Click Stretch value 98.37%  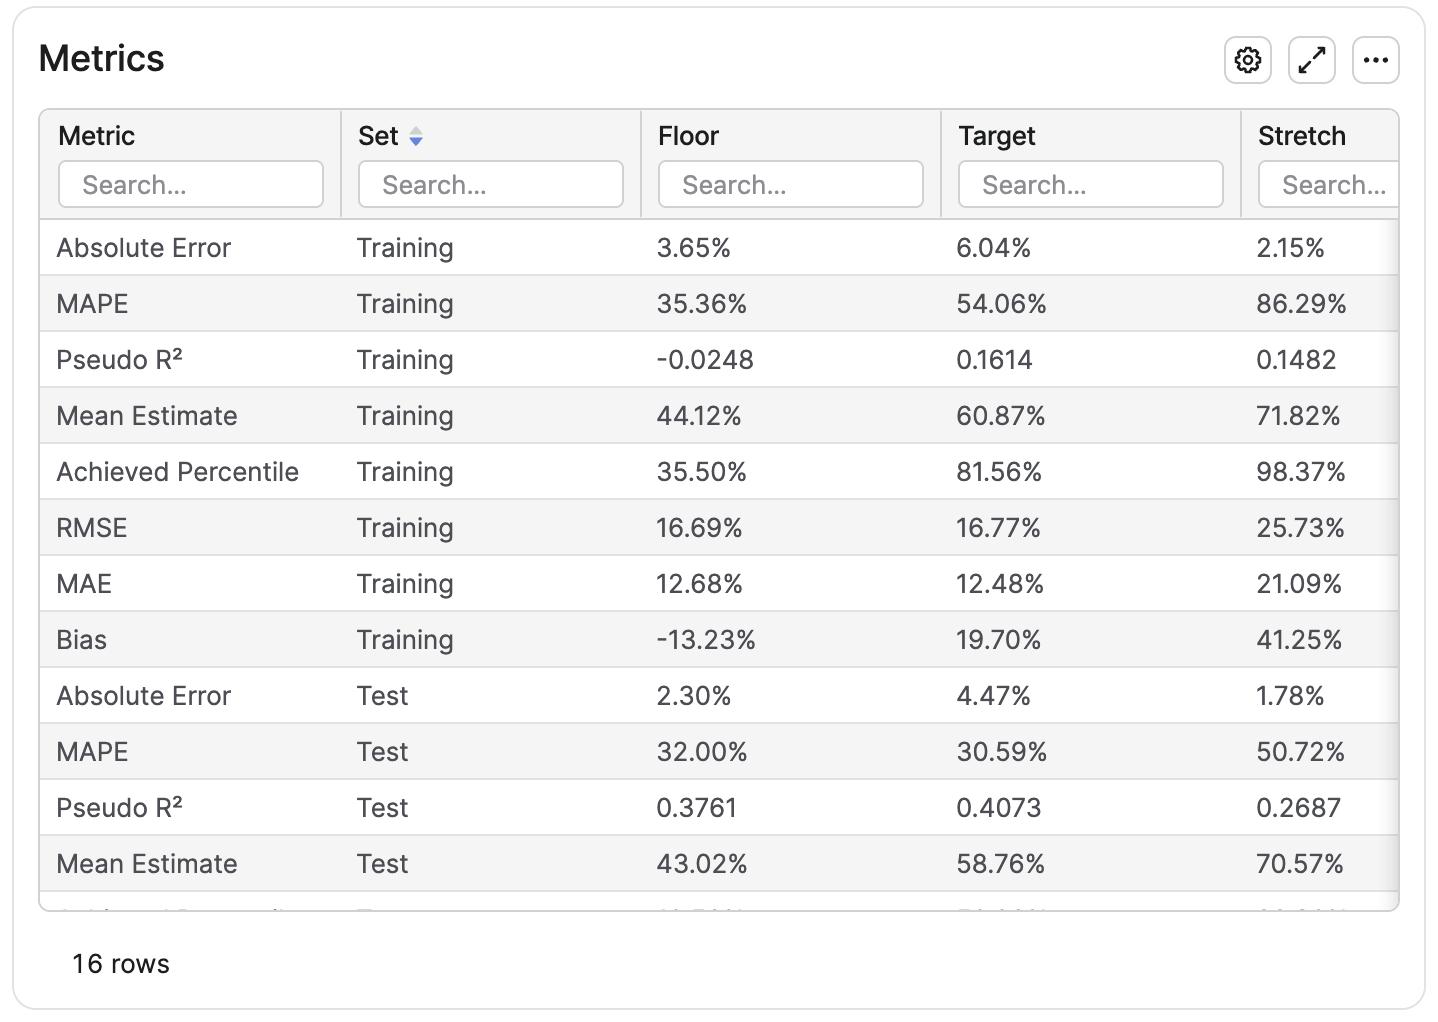pos(1301,472)
